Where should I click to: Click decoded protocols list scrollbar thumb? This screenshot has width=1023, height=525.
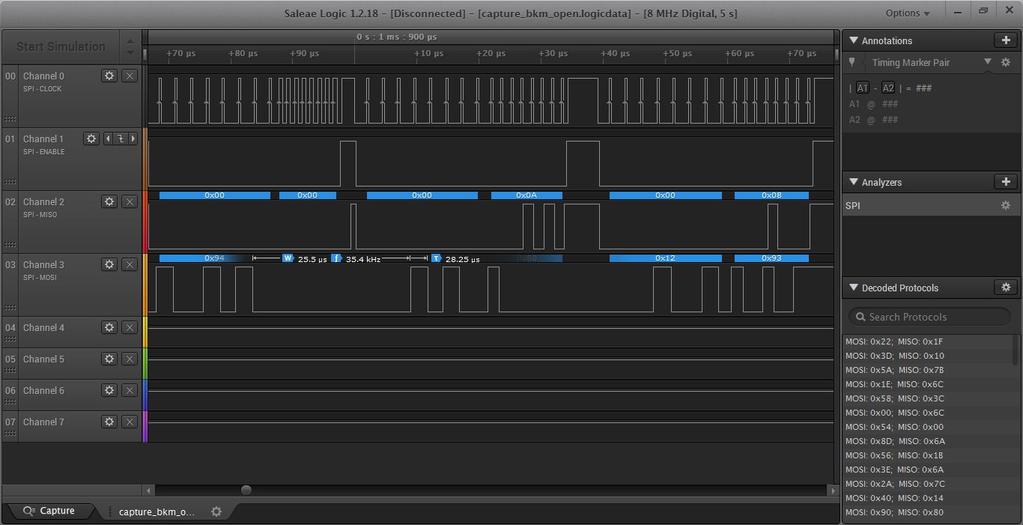[x=1015, y=351]
